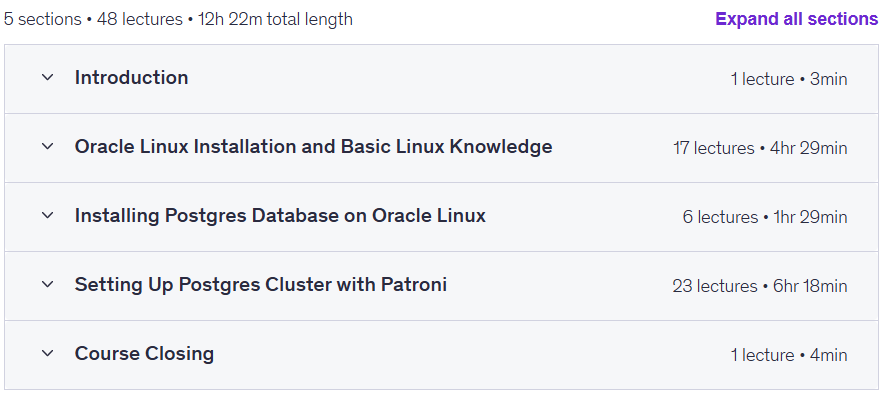The width and height of the screenshot is (883, 395).
Task: Click Expand all sections link
Action: pyautogui.click(x=796, y=19)
